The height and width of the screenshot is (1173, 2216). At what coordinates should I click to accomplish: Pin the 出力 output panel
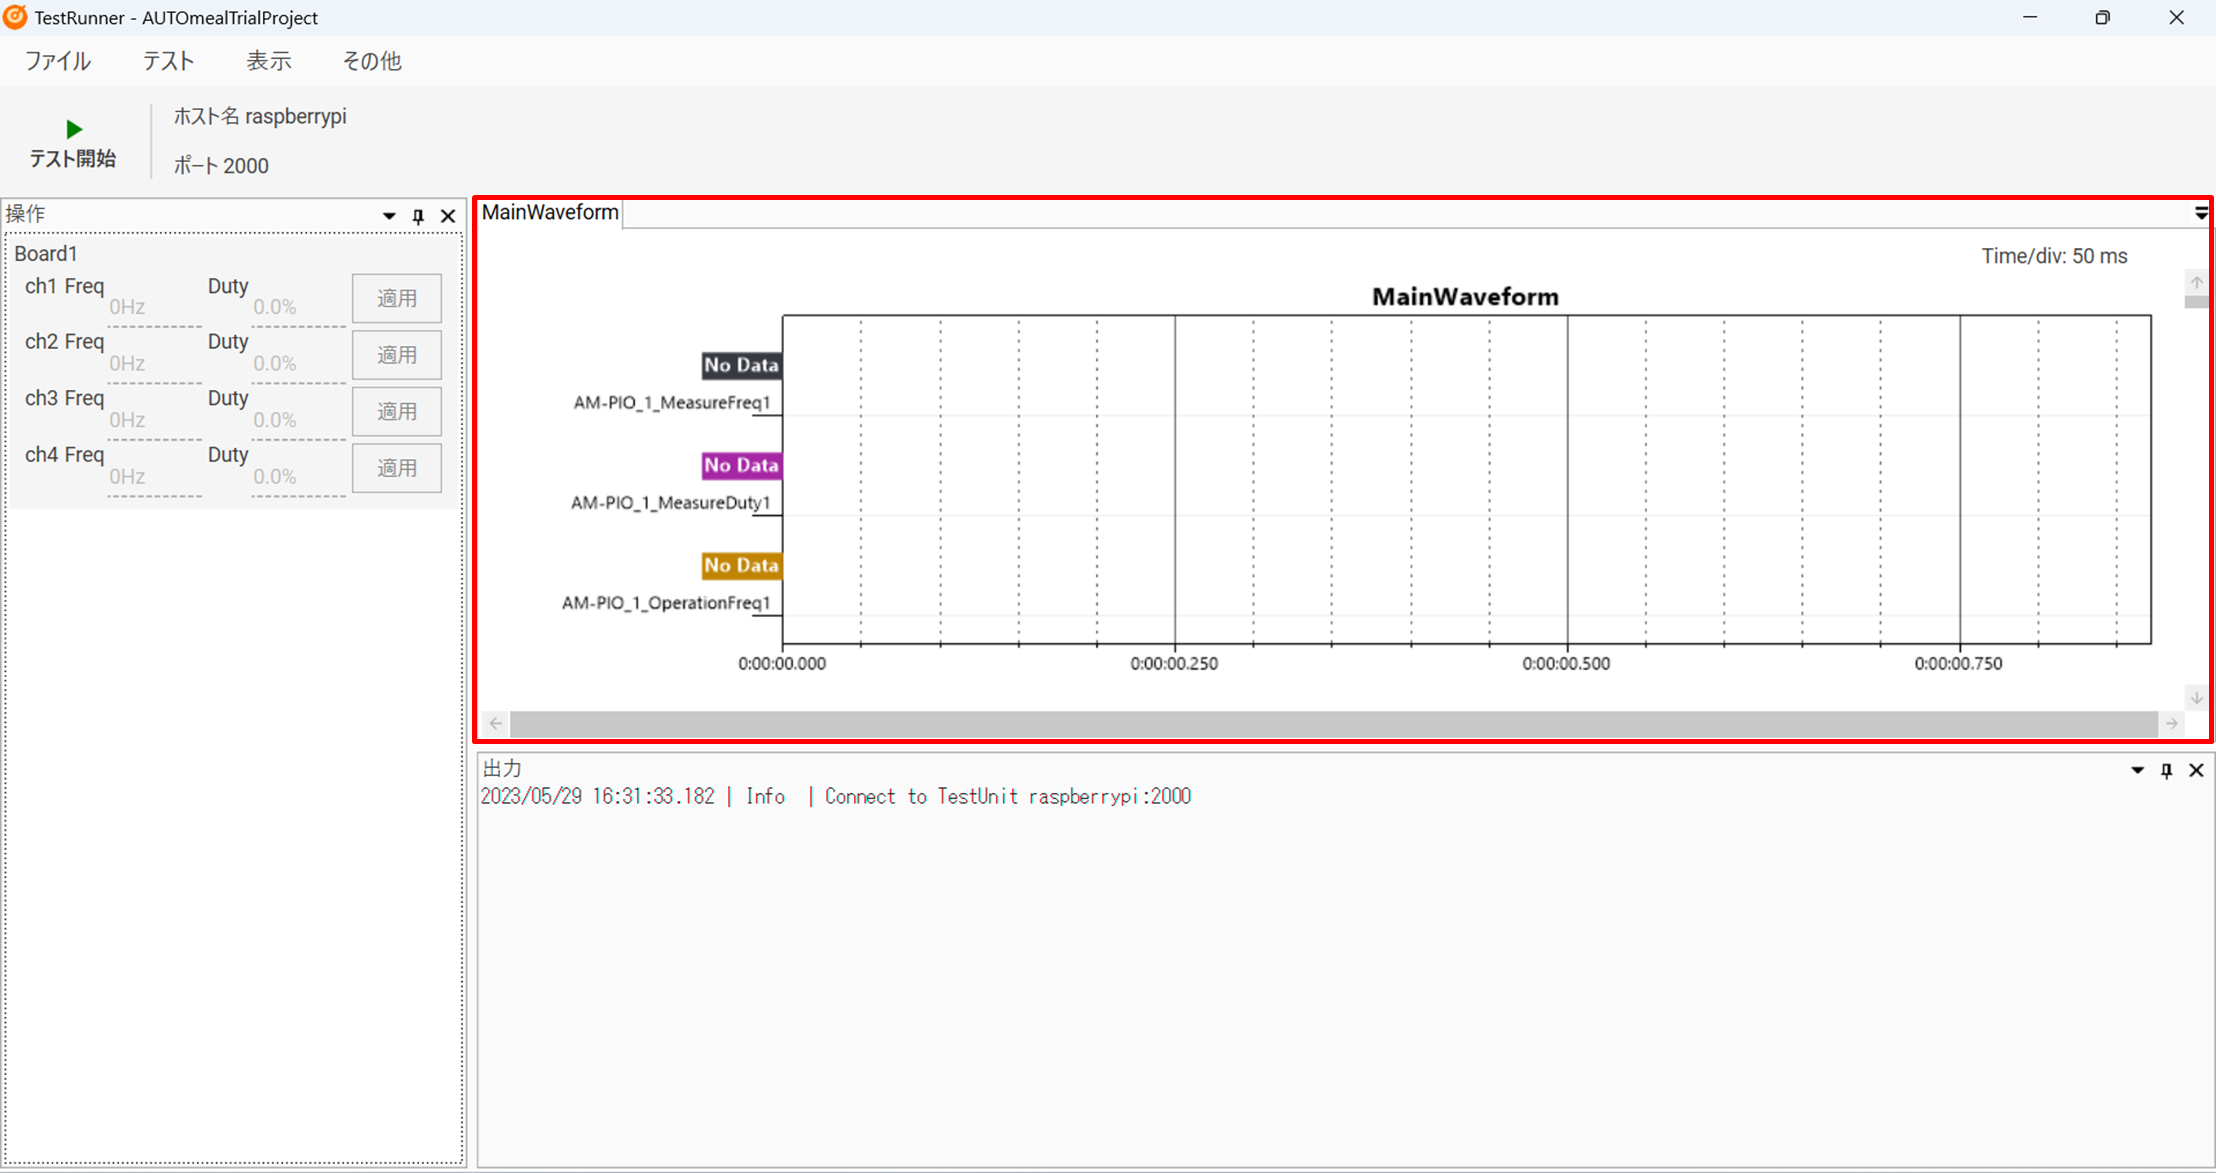coord(2166,770)
